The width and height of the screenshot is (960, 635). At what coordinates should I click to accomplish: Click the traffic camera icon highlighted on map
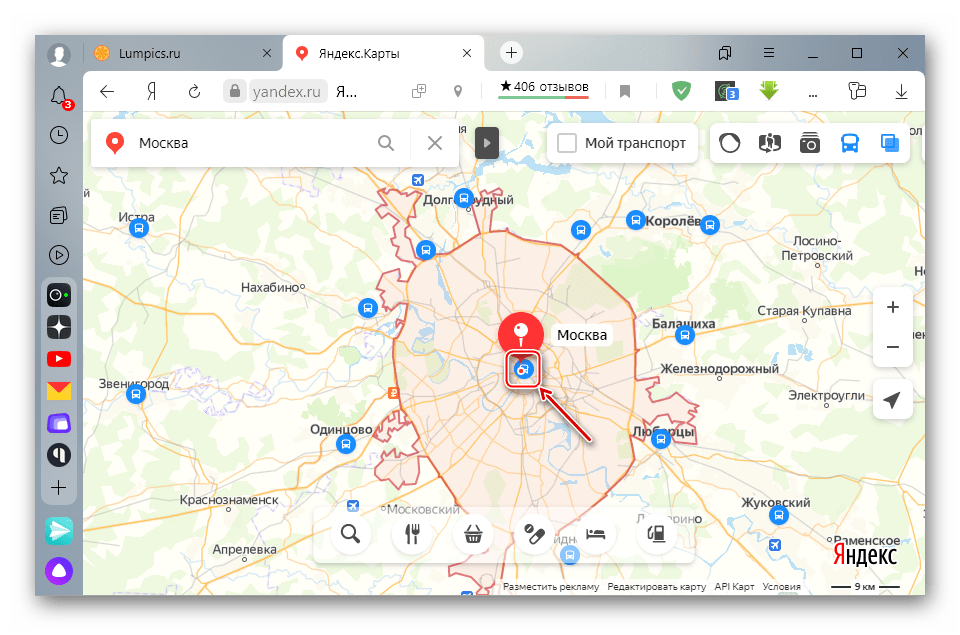522,370
